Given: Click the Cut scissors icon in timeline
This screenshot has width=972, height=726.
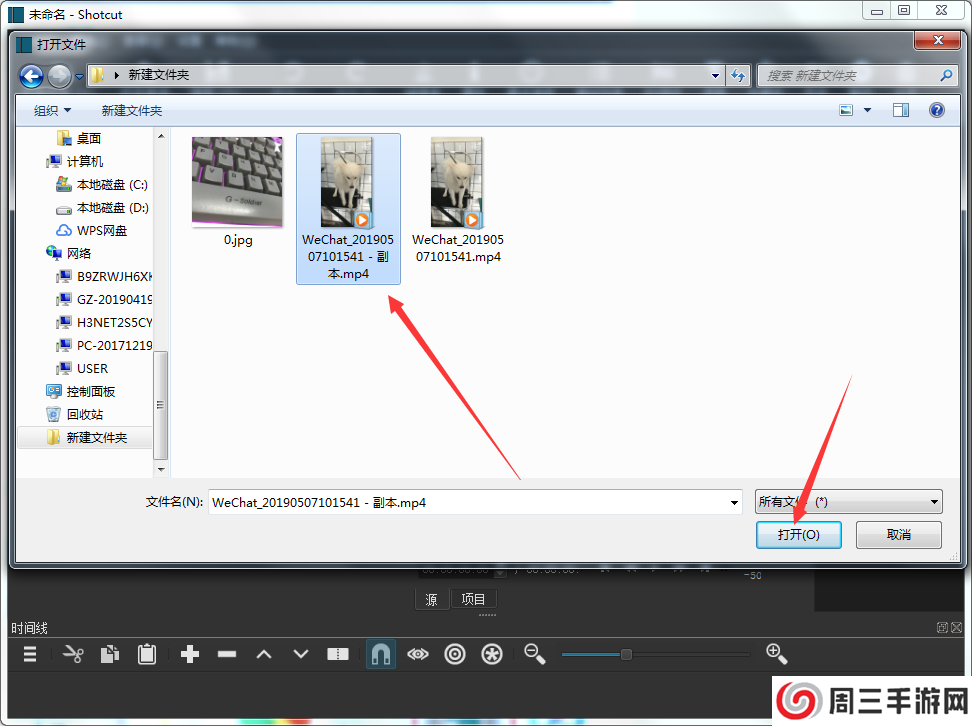Looking at the screenshot, I should pyautogui.click(x=73, y=654).
